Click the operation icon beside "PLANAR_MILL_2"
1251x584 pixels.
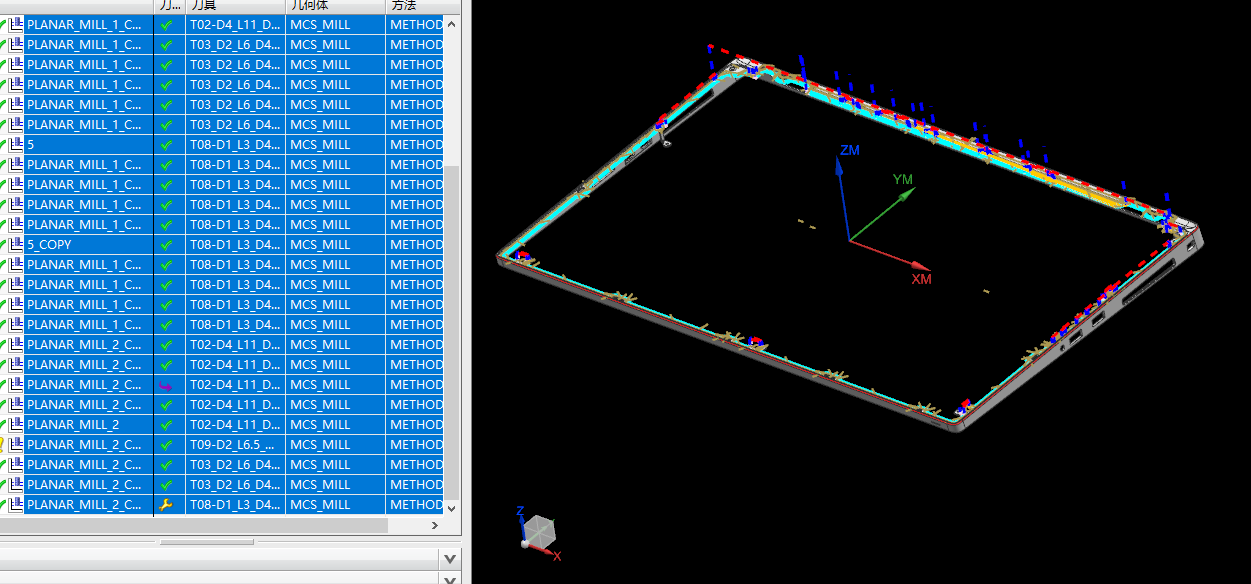(x=16, y=424)
